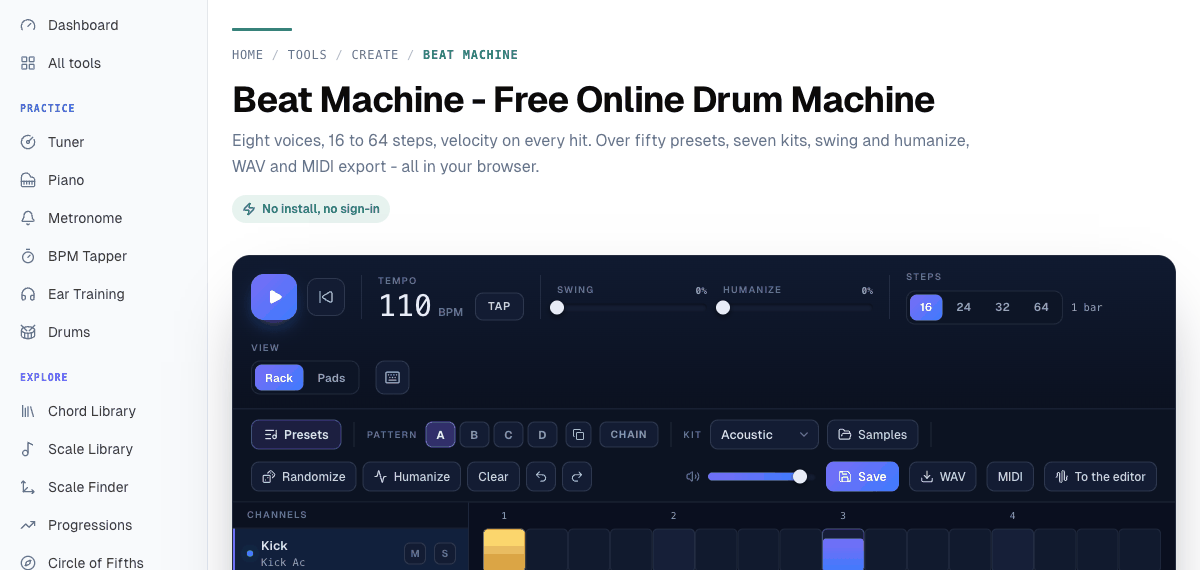The width and height of the screenshot is (1200, 570).
Task: Select pattern D
Action: coord(542,435)
